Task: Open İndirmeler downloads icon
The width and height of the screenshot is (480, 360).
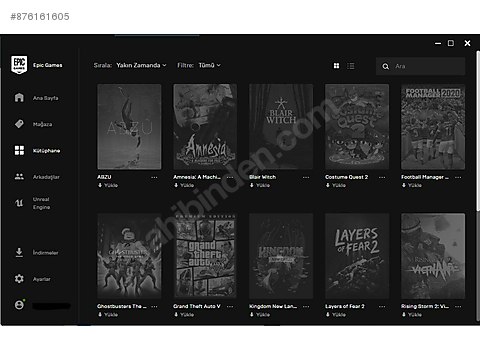Action: tap(19, 252)
